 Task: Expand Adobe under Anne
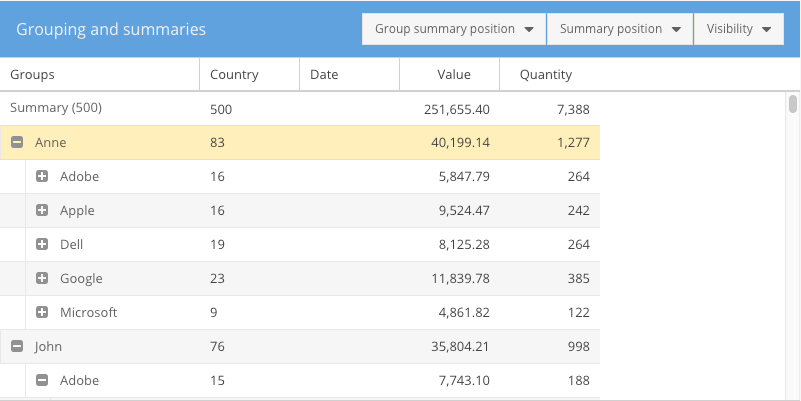click(42, 176)
